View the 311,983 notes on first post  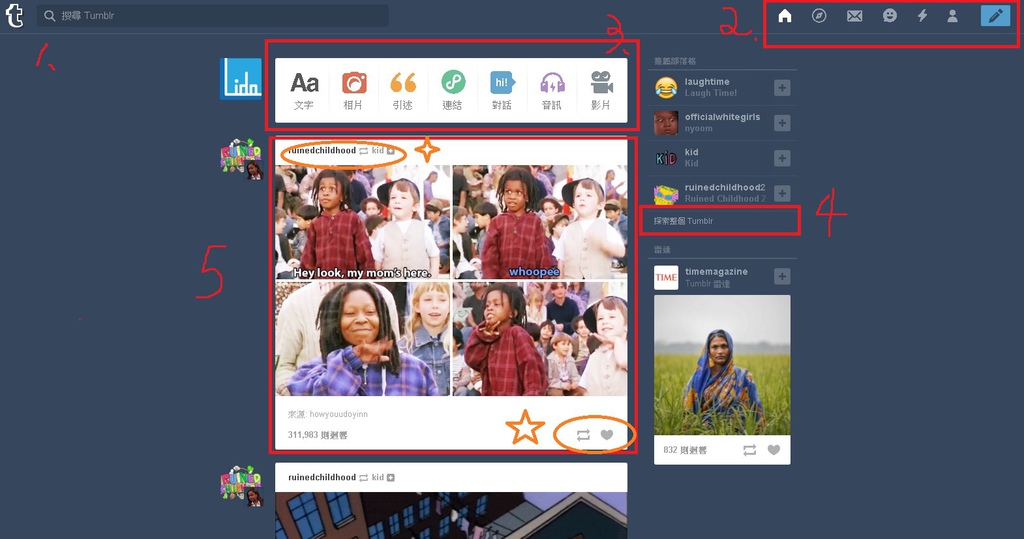coord(317,435)
